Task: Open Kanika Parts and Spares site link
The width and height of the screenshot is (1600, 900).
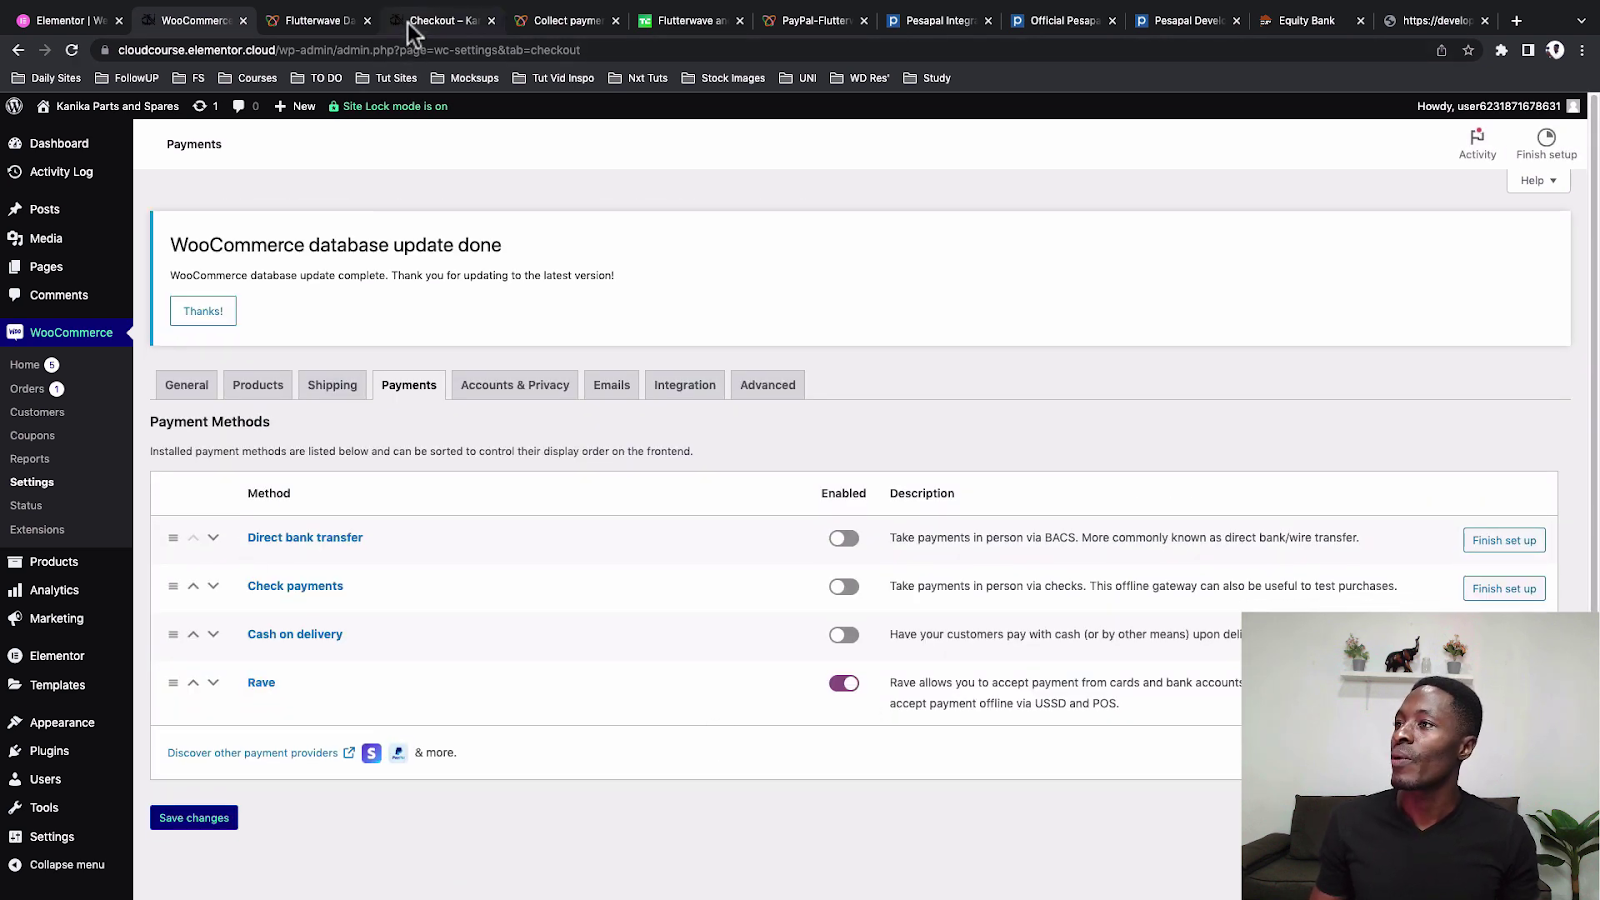Action: click(108, 106)
